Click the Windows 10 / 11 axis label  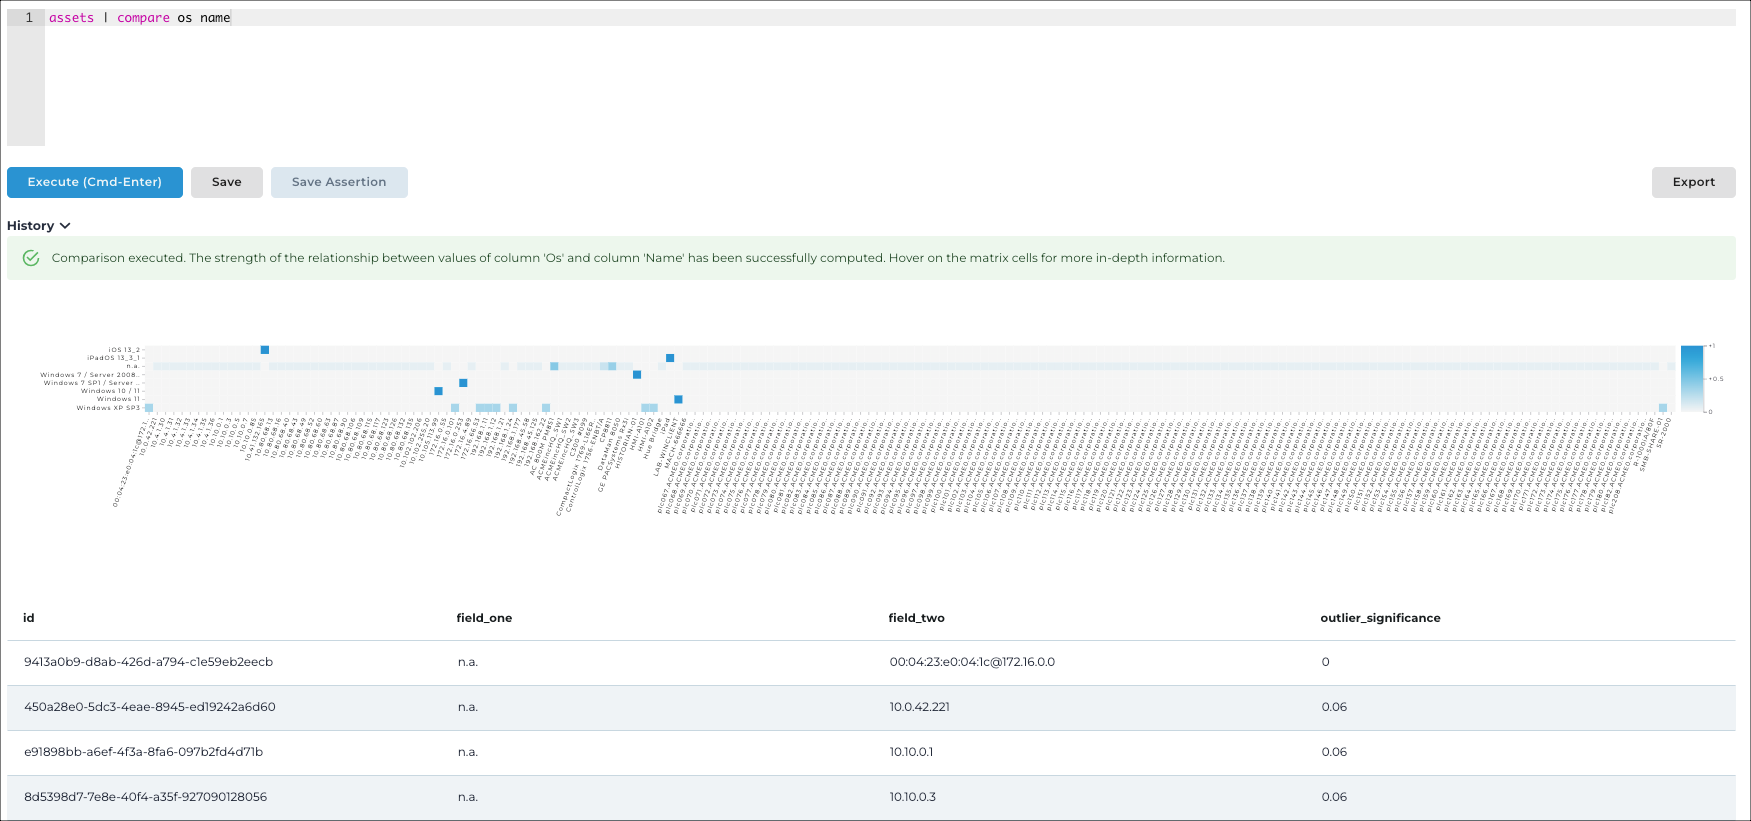(111, 391)
